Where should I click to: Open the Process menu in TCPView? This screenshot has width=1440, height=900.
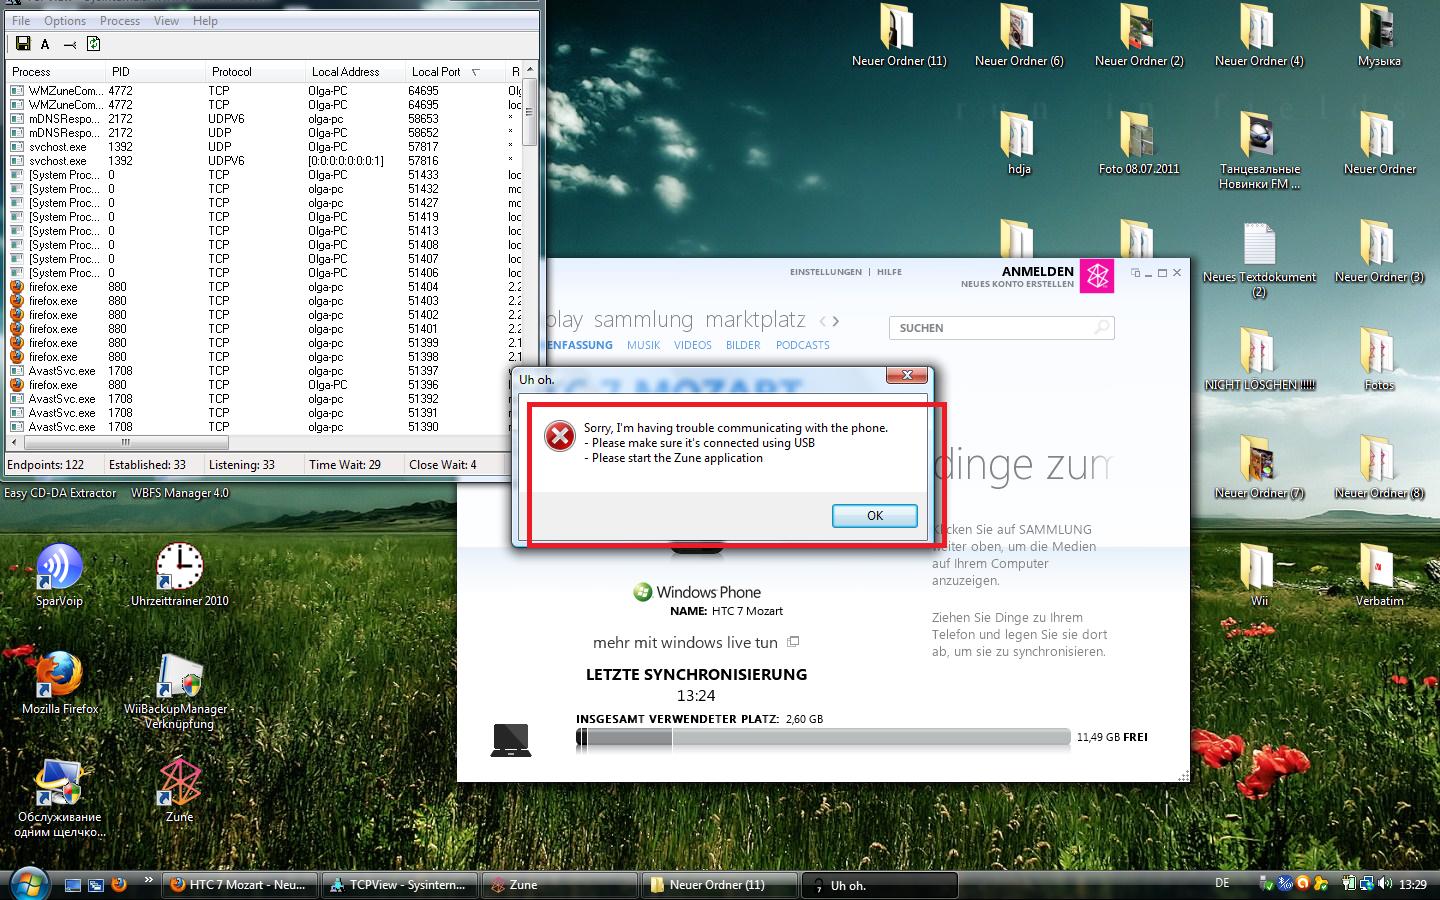(120, 20)
